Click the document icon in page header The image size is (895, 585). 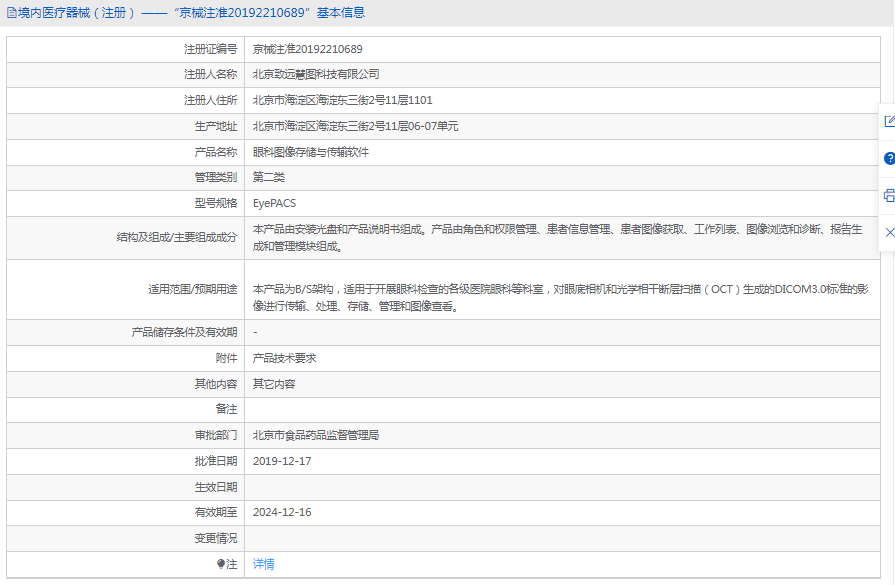point(12,13)
